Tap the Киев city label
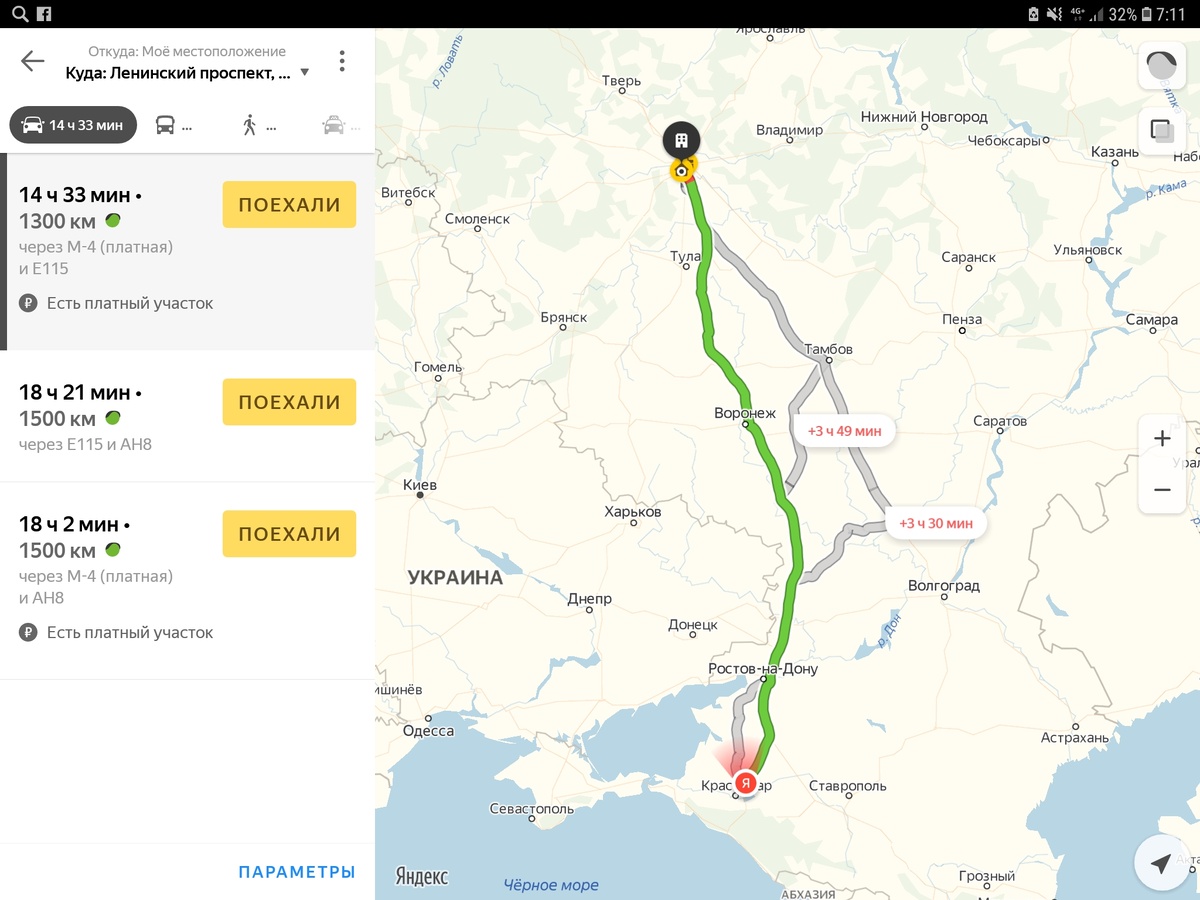Viewport: 1200px width, 900px height. point(419,485)
